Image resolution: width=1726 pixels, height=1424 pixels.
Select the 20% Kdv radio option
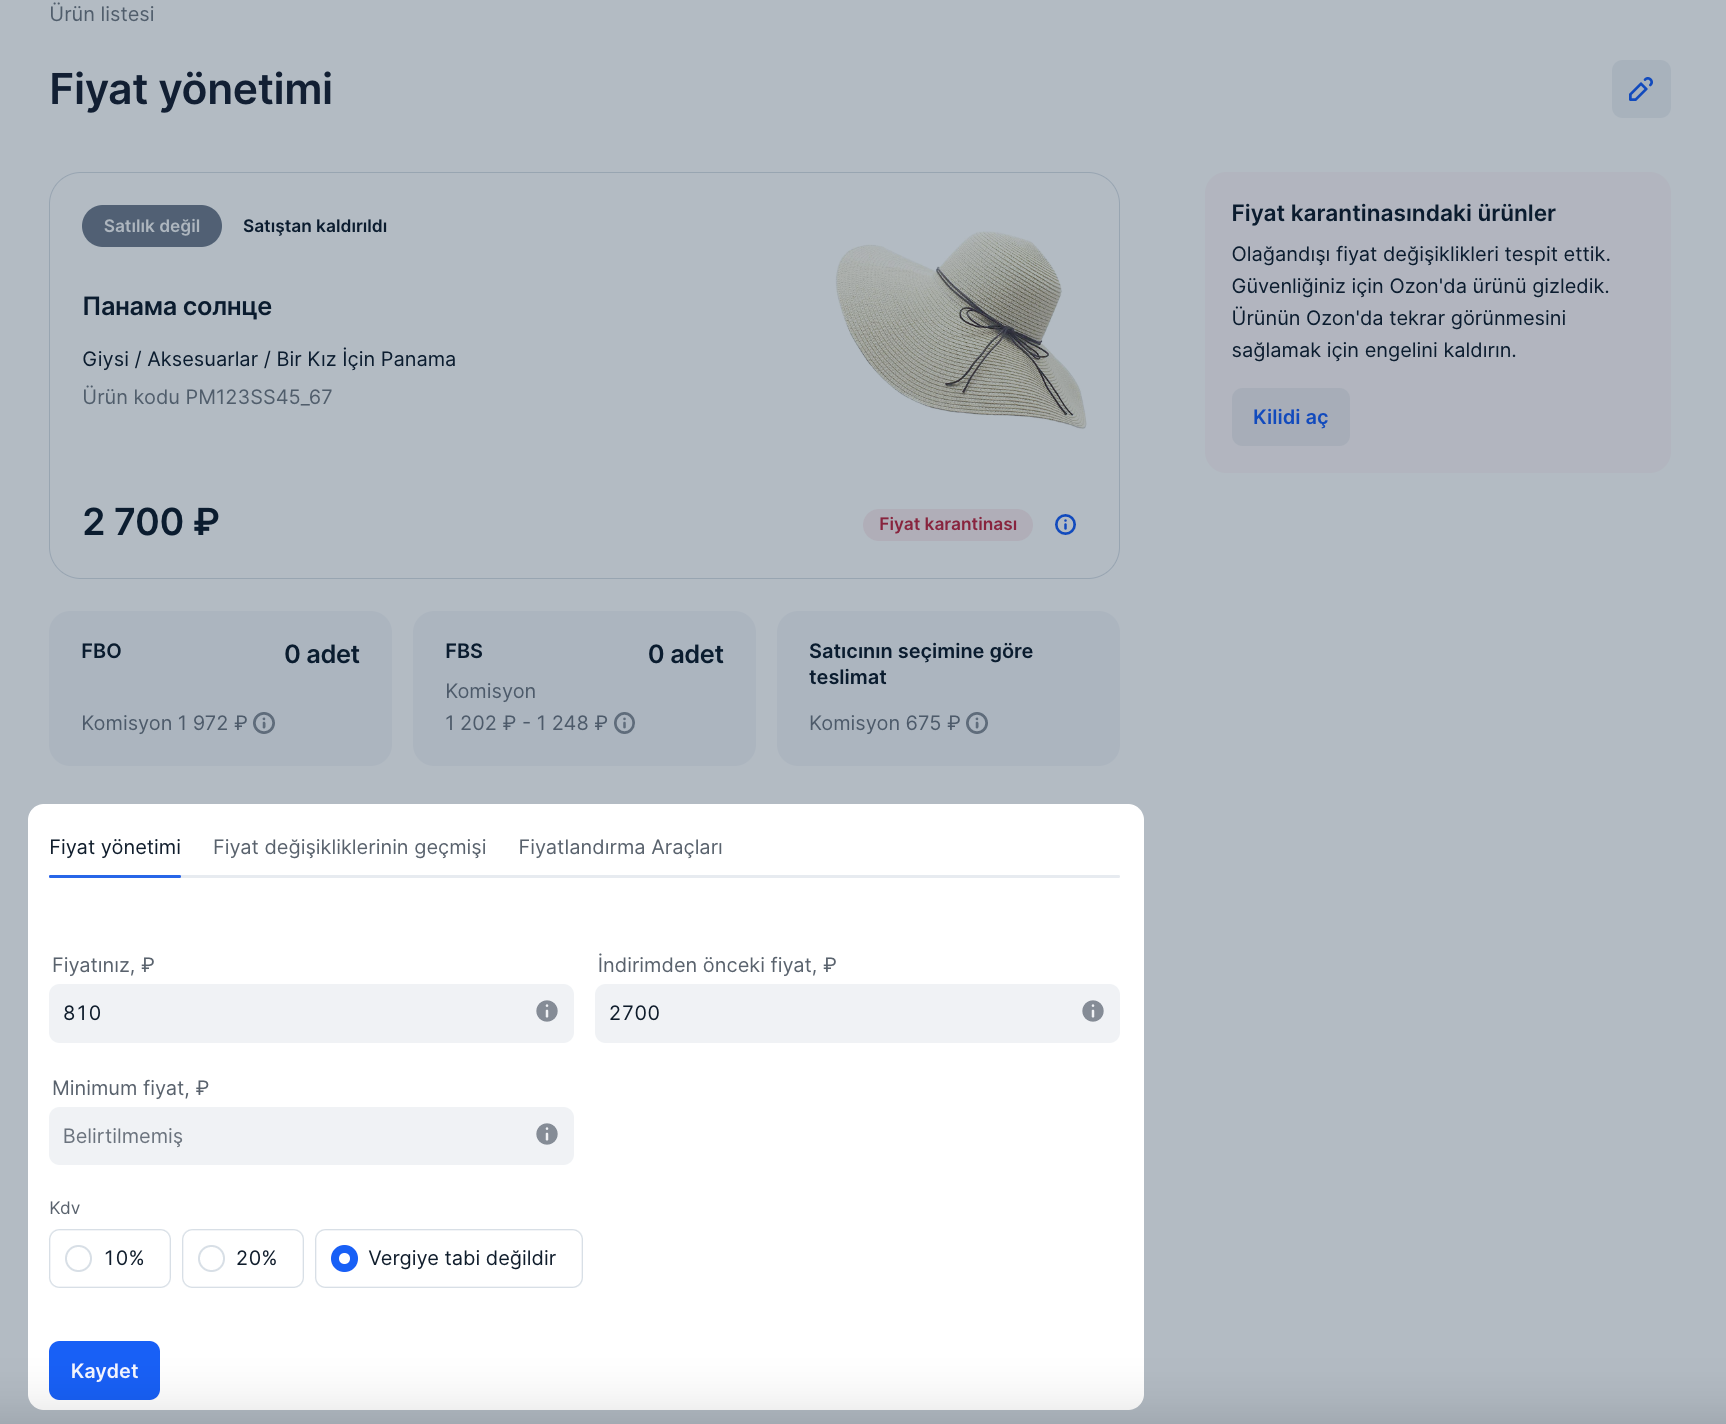tap(243, 1258)
